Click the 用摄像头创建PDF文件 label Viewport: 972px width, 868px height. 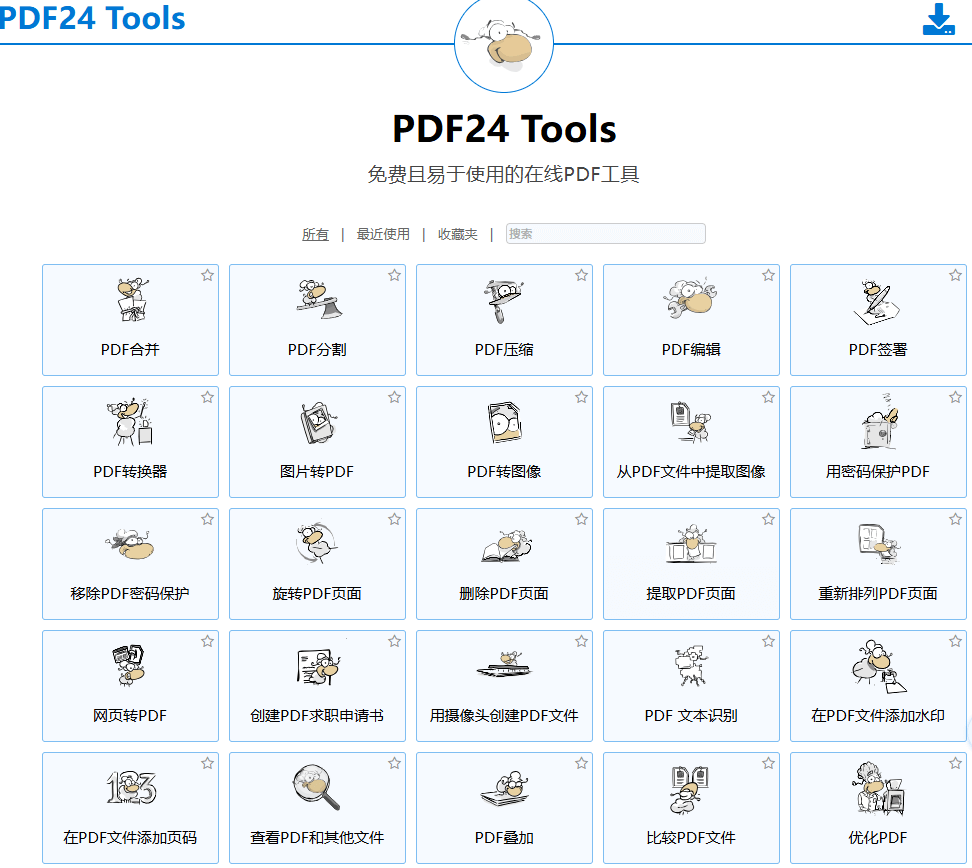pos(504,716)
